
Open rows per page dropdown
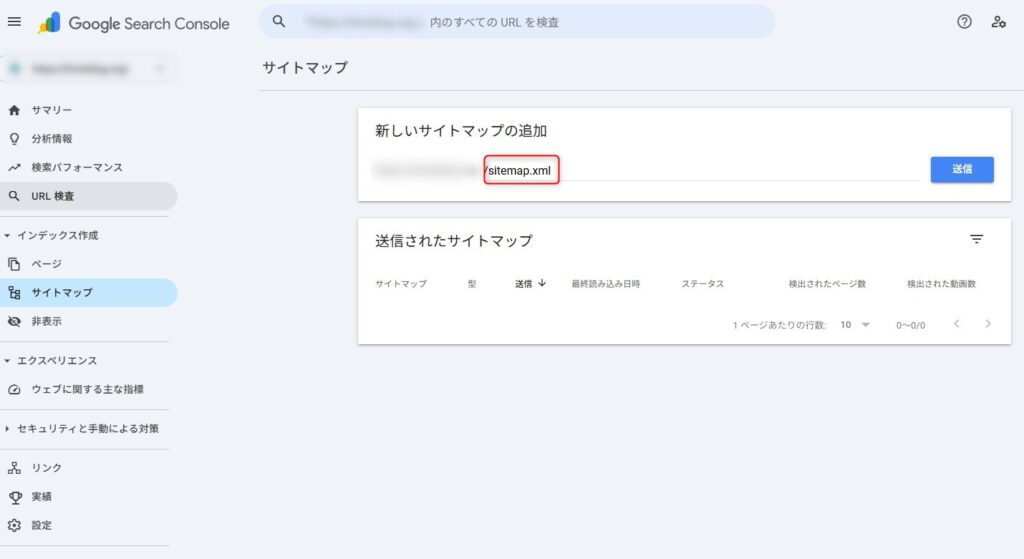pos(855,325)
